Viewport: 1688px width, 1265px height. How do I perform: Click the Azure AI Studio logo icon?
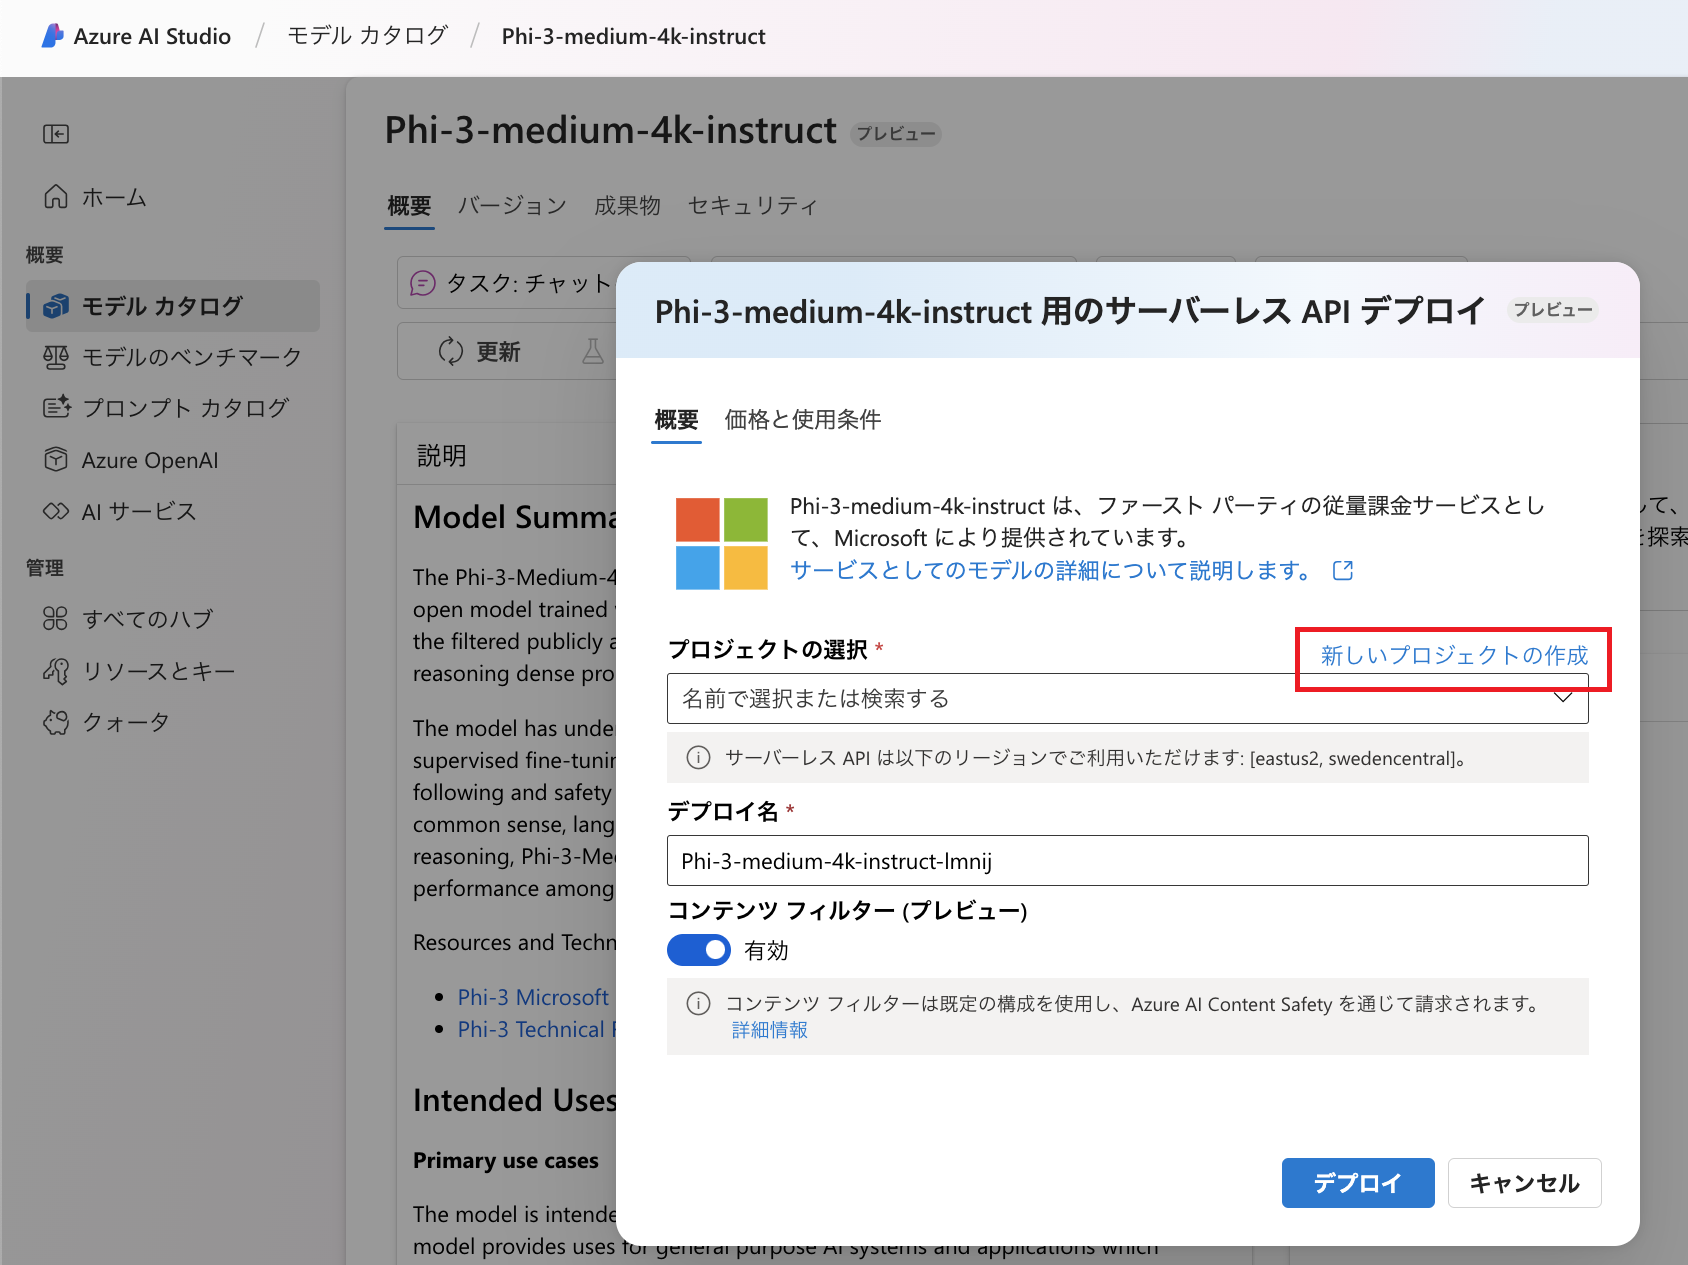[x=53, y=36]
